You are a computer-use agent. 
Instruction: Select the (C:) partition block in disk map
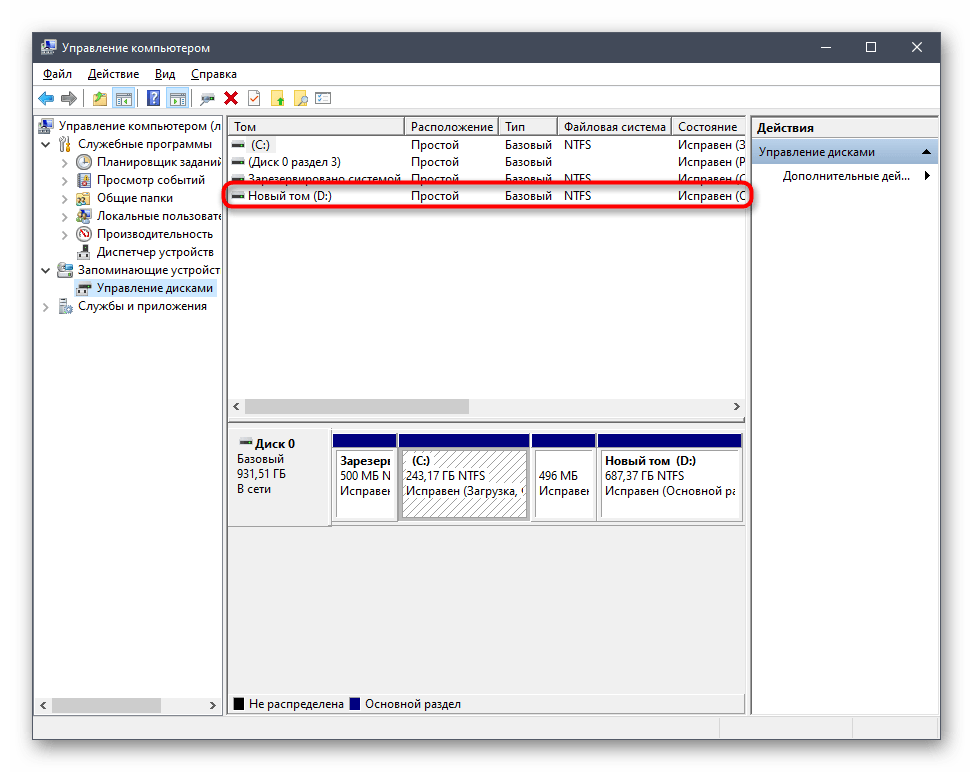464,484
